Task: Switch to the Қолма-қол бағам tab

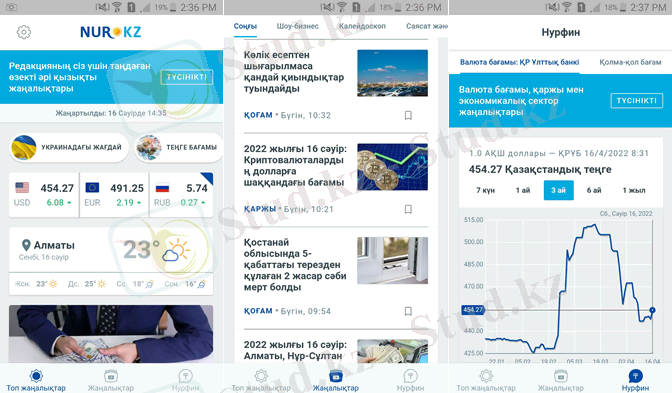Action: (x=630, y=62)
